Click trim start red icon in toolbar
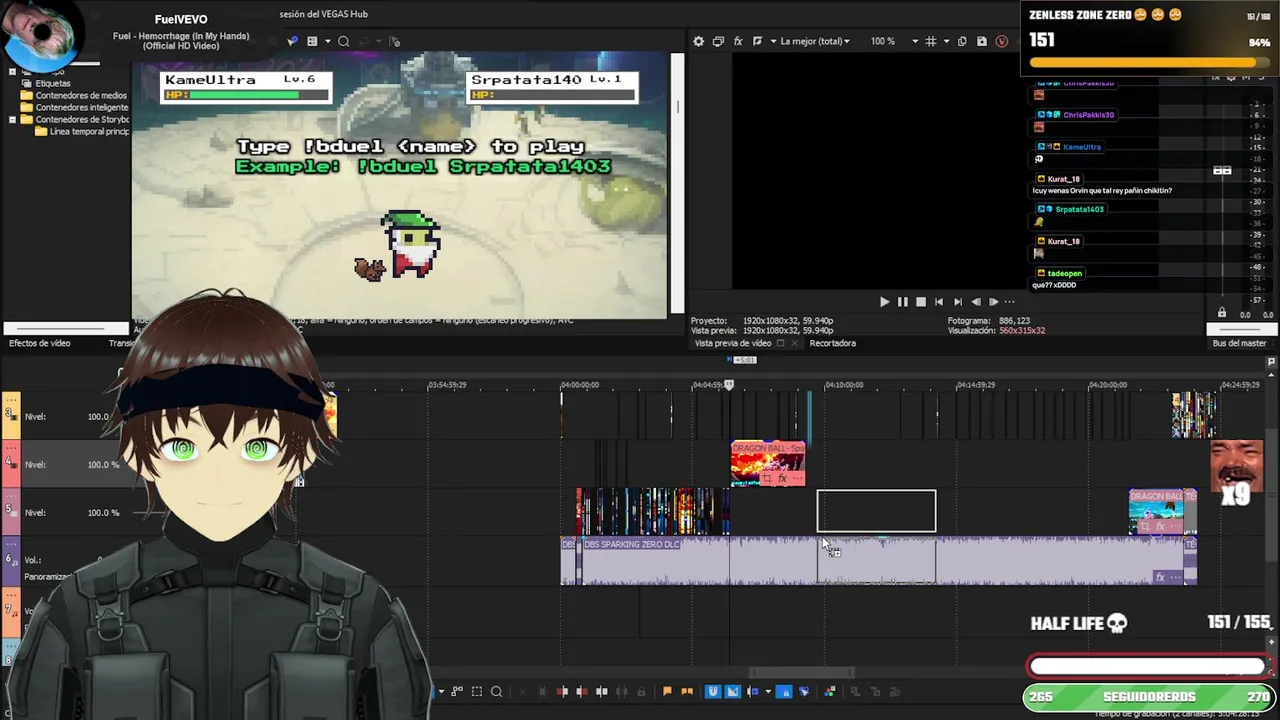This screenshot has height=720, width=1280. tap(562, 691)
